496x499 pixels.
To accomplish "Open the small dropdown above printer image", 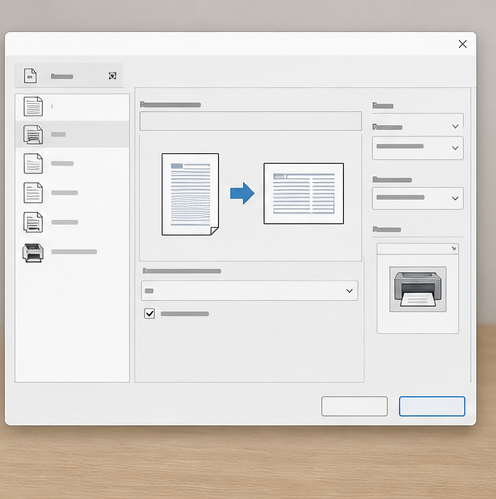I will click(418, 249).
